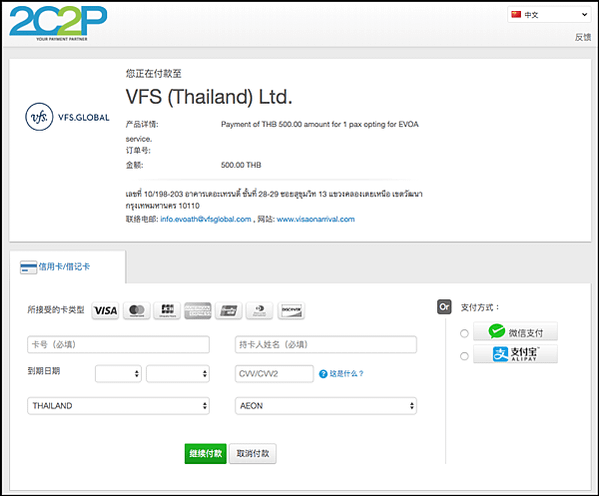Click the American Express card icon
Screen dimensions: 599x496
(198, 310)
